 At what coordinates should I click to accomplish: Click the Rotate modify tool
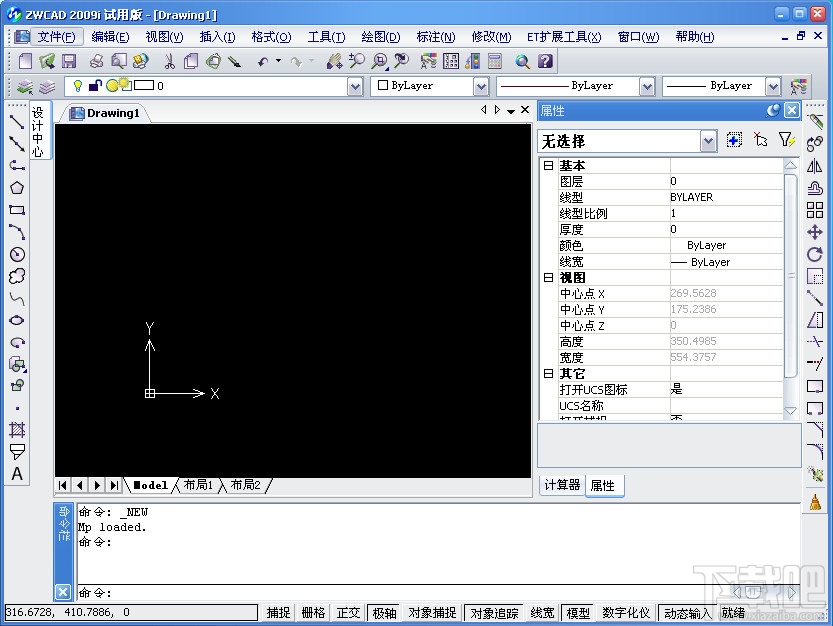tap(814, 255)
